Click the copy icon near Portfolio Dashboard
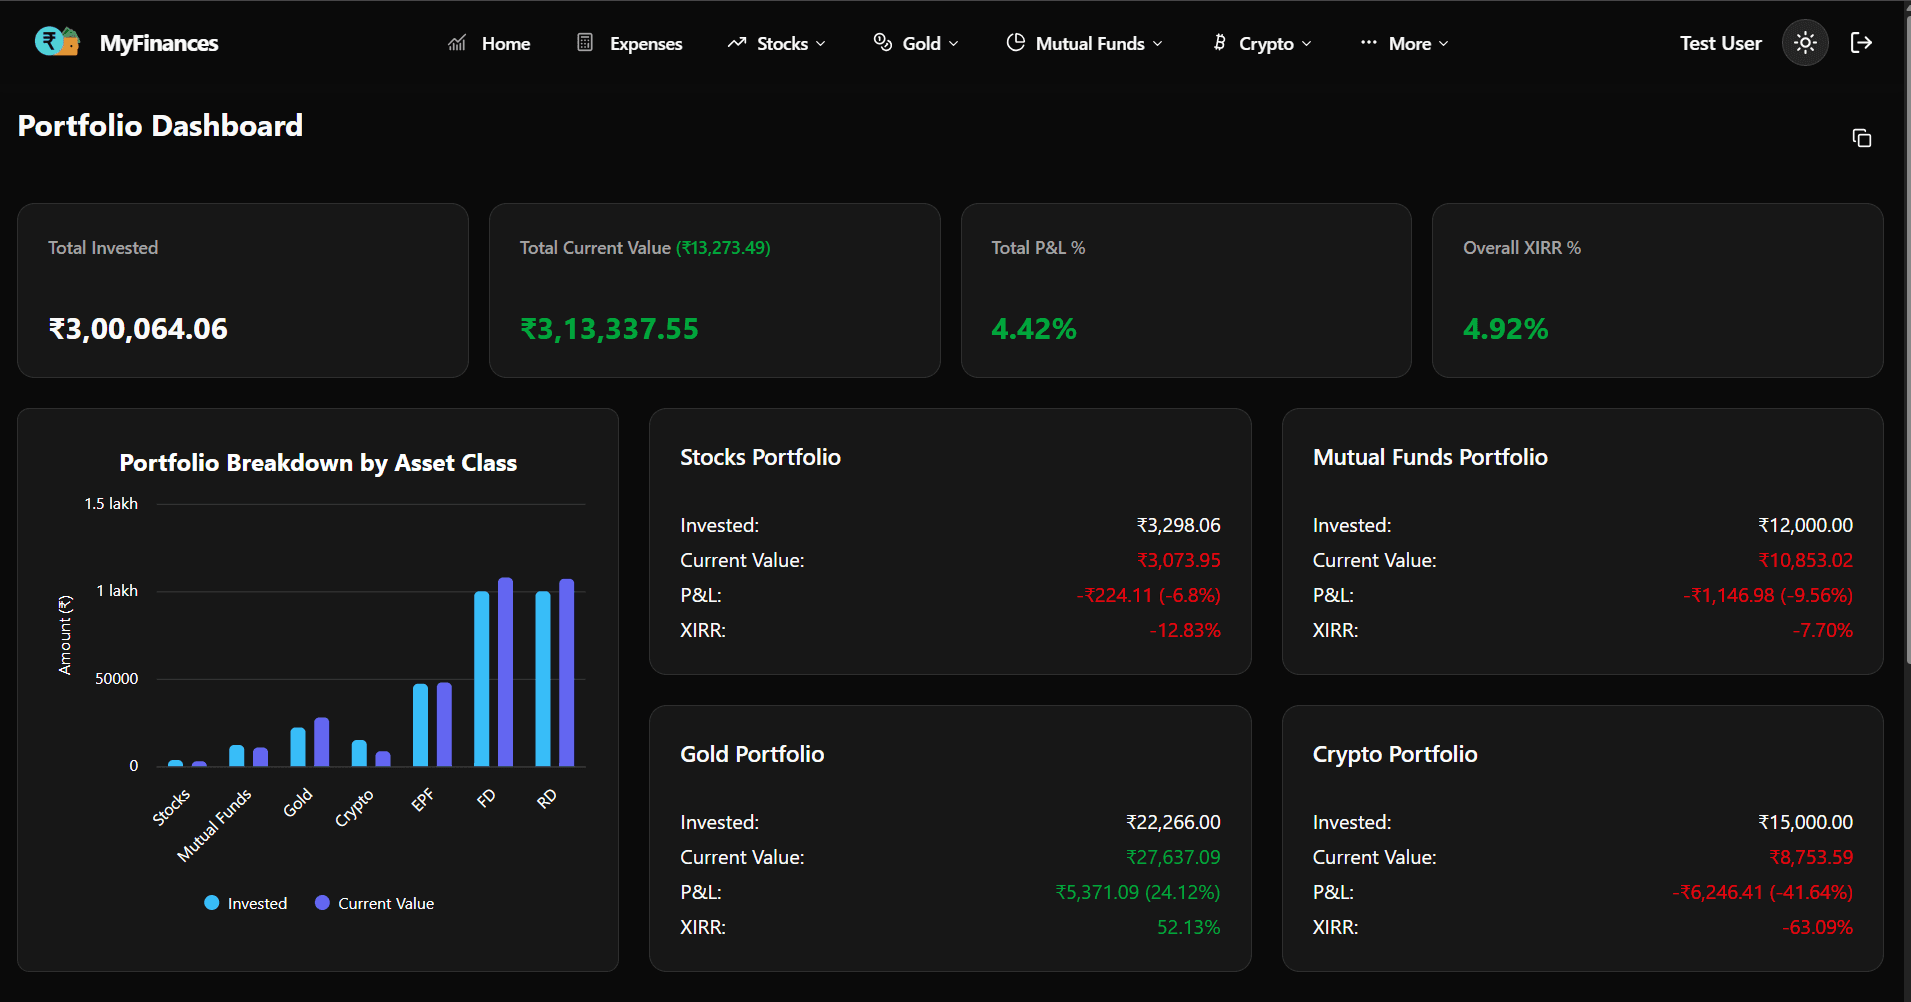The width and height of the screenshot is (1911, 1002). click(x=1861, y=137)
